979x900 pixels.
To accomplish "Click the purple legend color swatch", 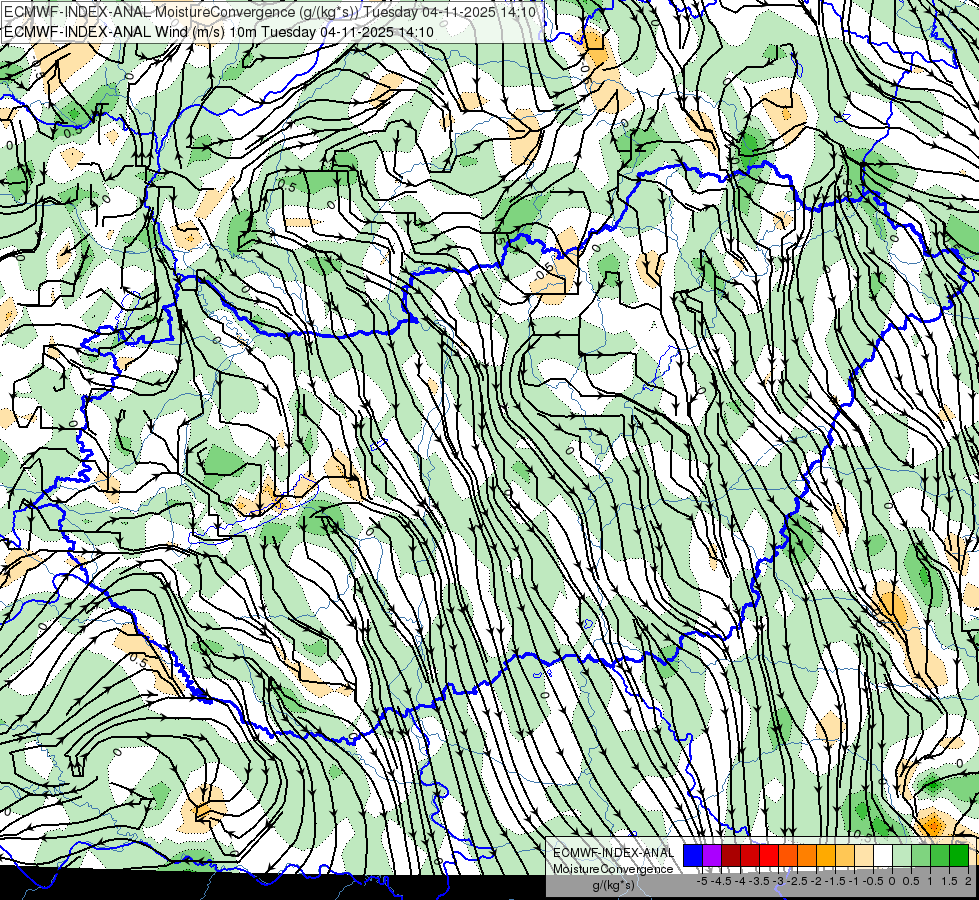I will (712, 855).
